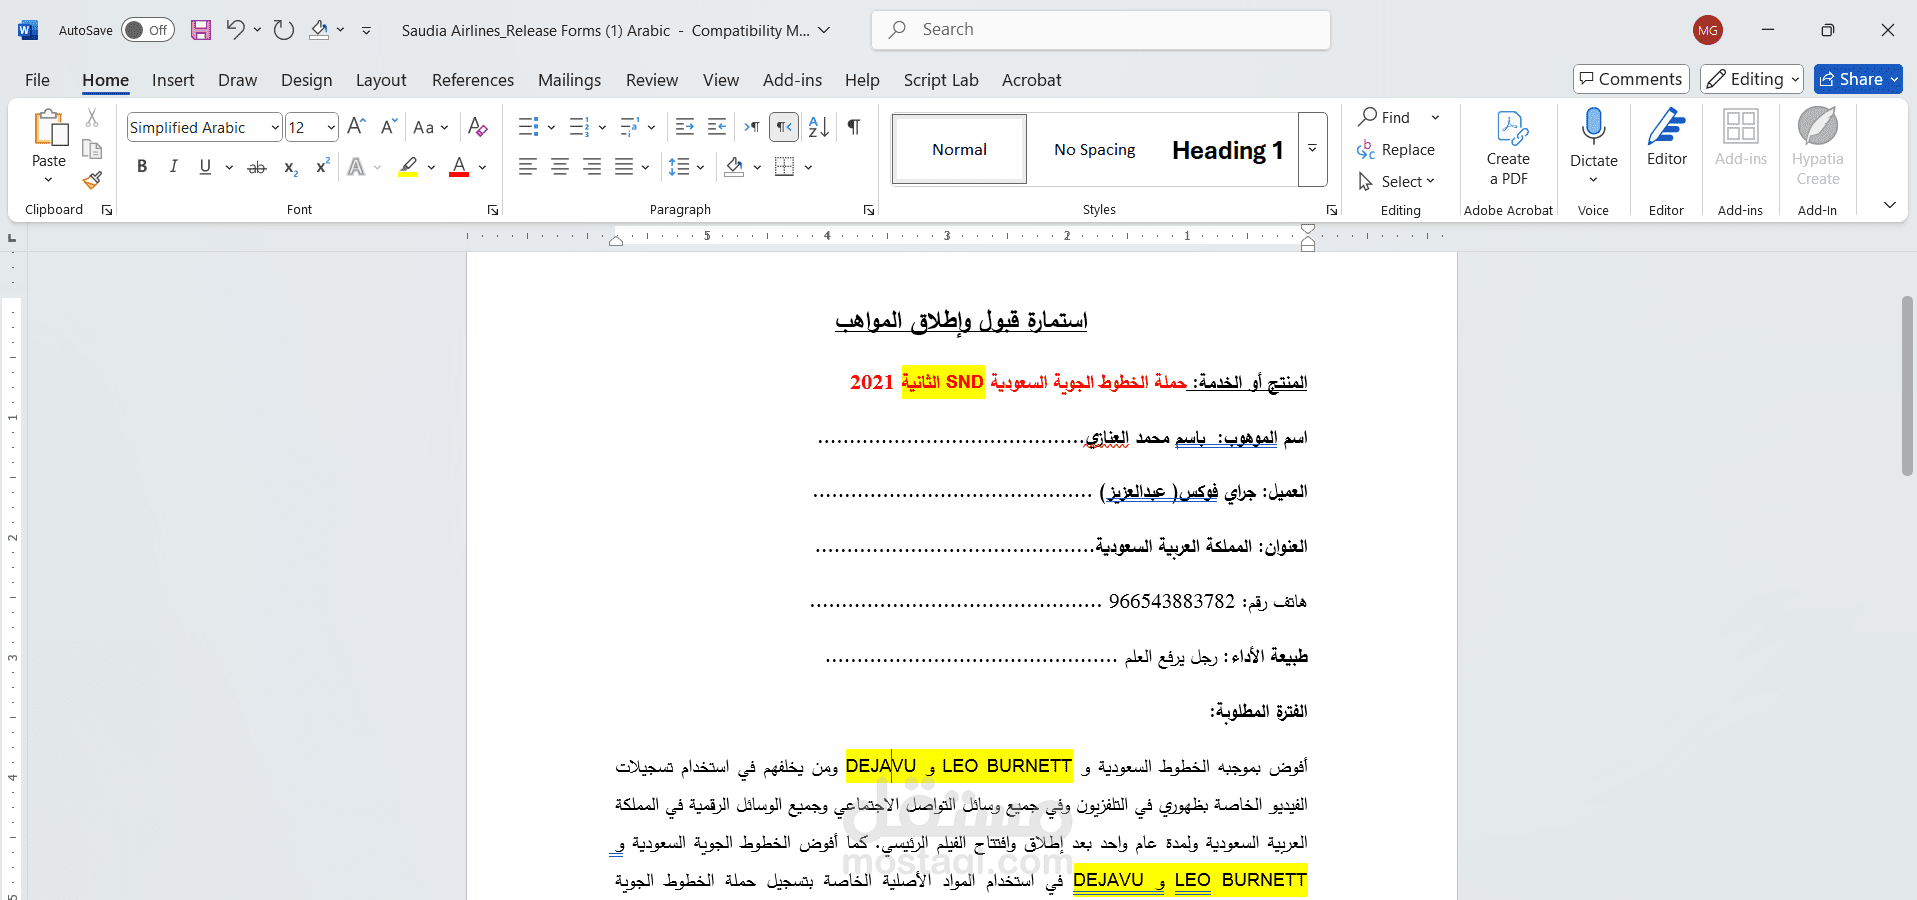
Task: Click Create a PDF icon
Action: click(x=1508, y=148)
